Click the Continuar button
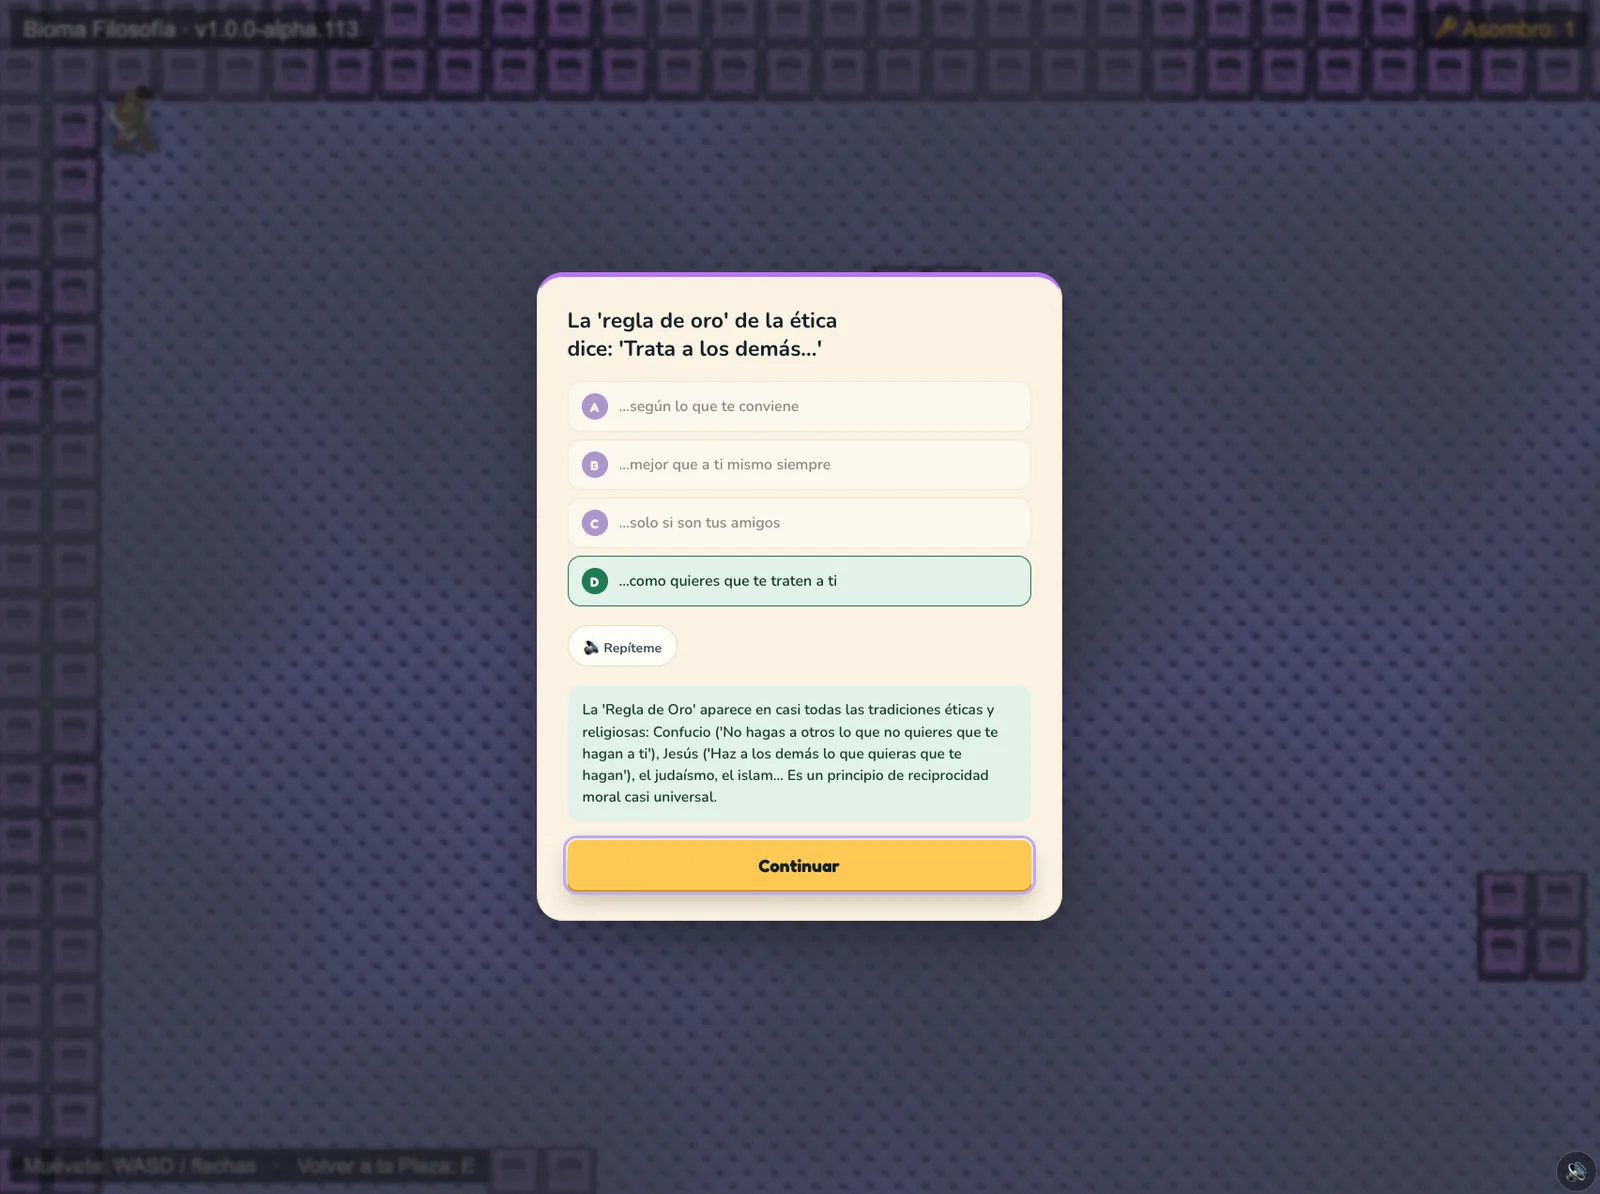1600x1194 pixels. coord(799,865)
